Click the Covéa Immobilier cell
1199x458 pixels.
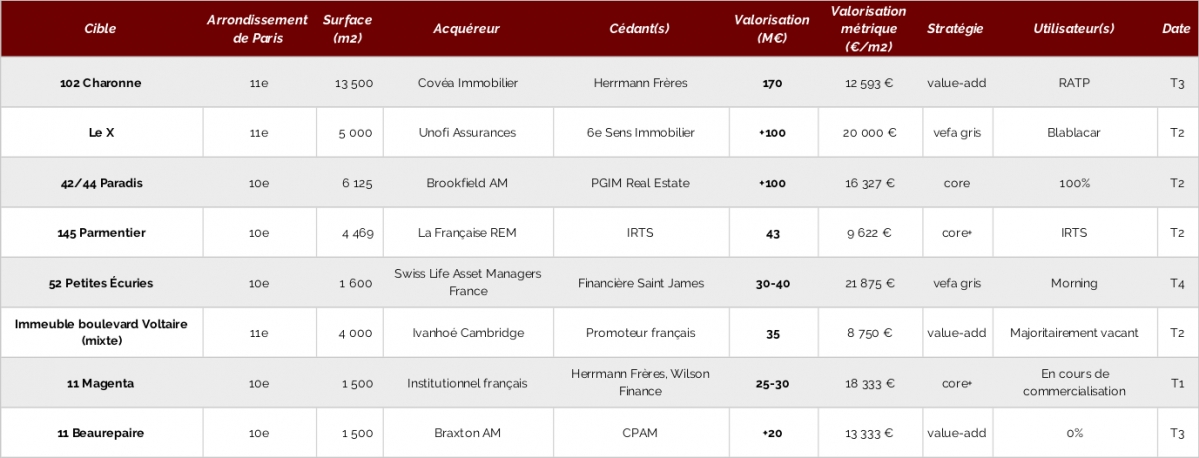click(468, 83)
